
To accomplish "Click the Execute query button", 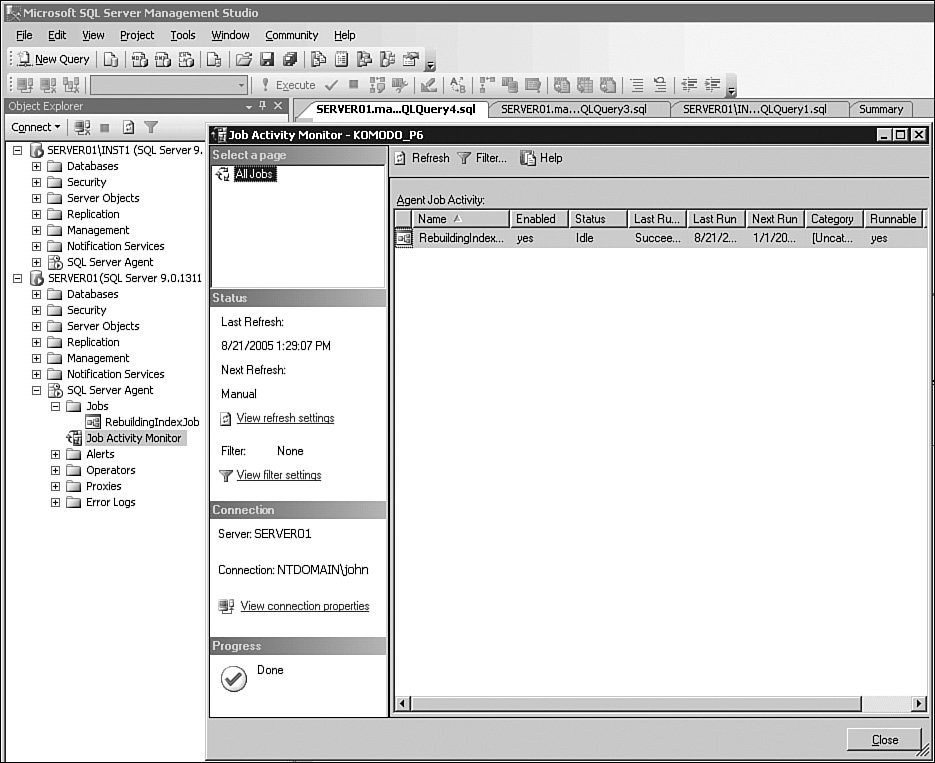I will (288, 85).
